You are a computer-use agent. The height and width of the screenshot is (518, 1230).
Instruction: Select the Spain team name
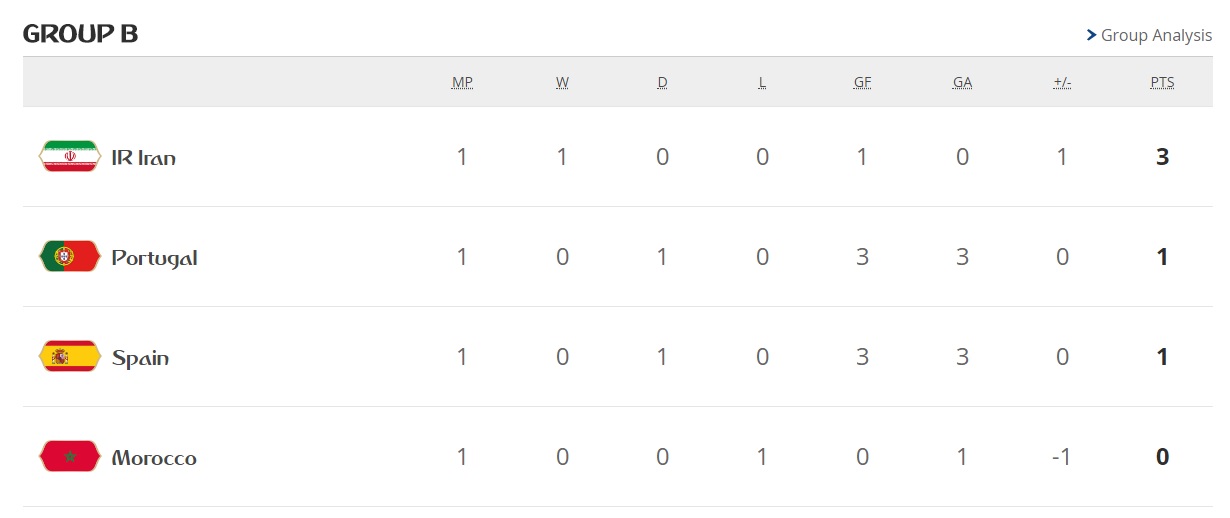point(140,359)
